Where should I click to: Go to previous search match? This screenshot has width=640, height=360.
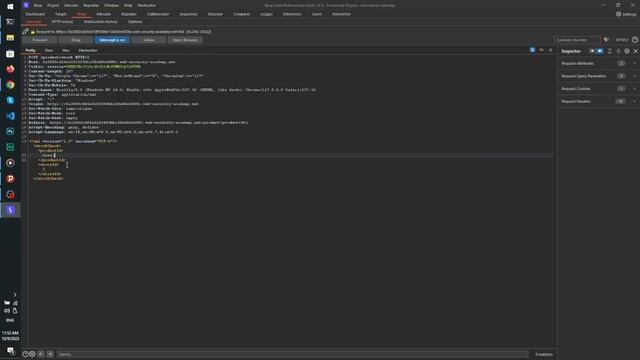pos(41,354)
